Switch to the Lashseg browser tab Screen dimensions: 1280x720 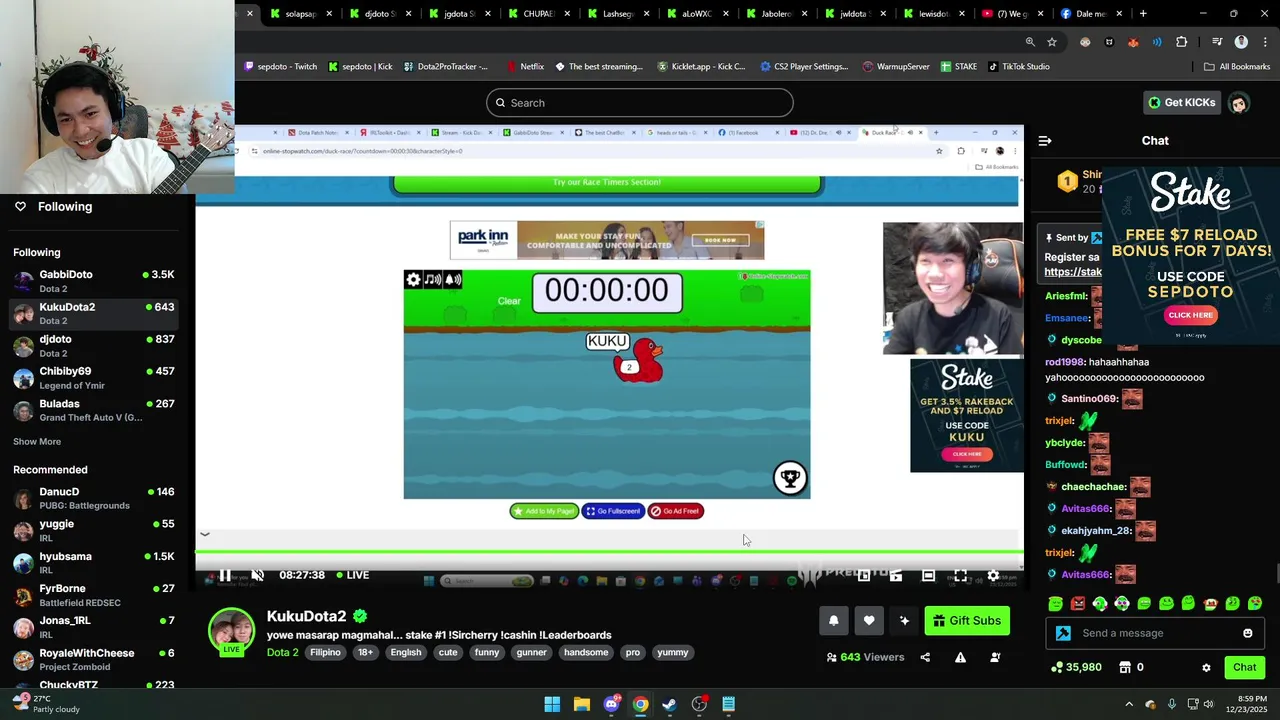click(x=618, y=14)
